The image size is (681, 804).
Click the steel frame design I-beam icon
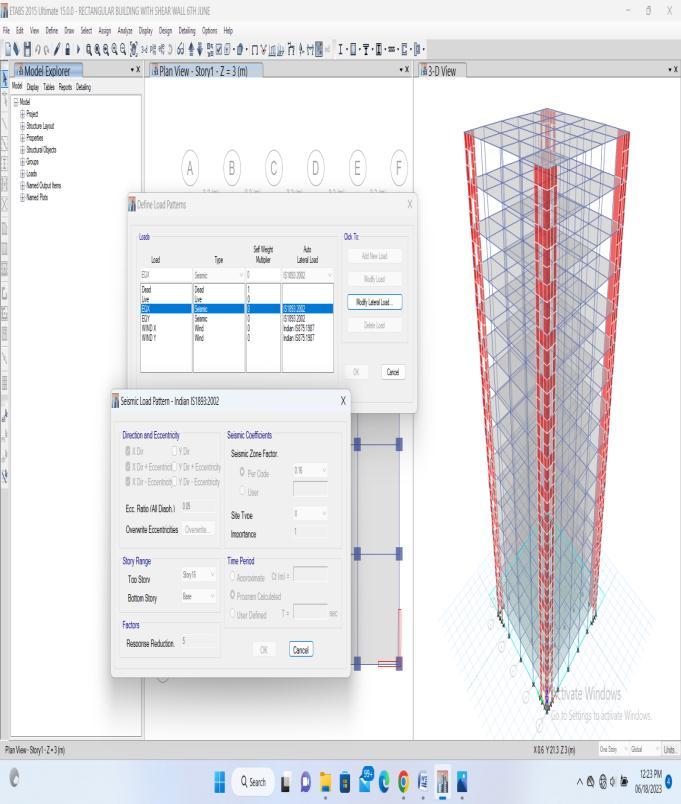pyautogui.click(x=340, y=50)
